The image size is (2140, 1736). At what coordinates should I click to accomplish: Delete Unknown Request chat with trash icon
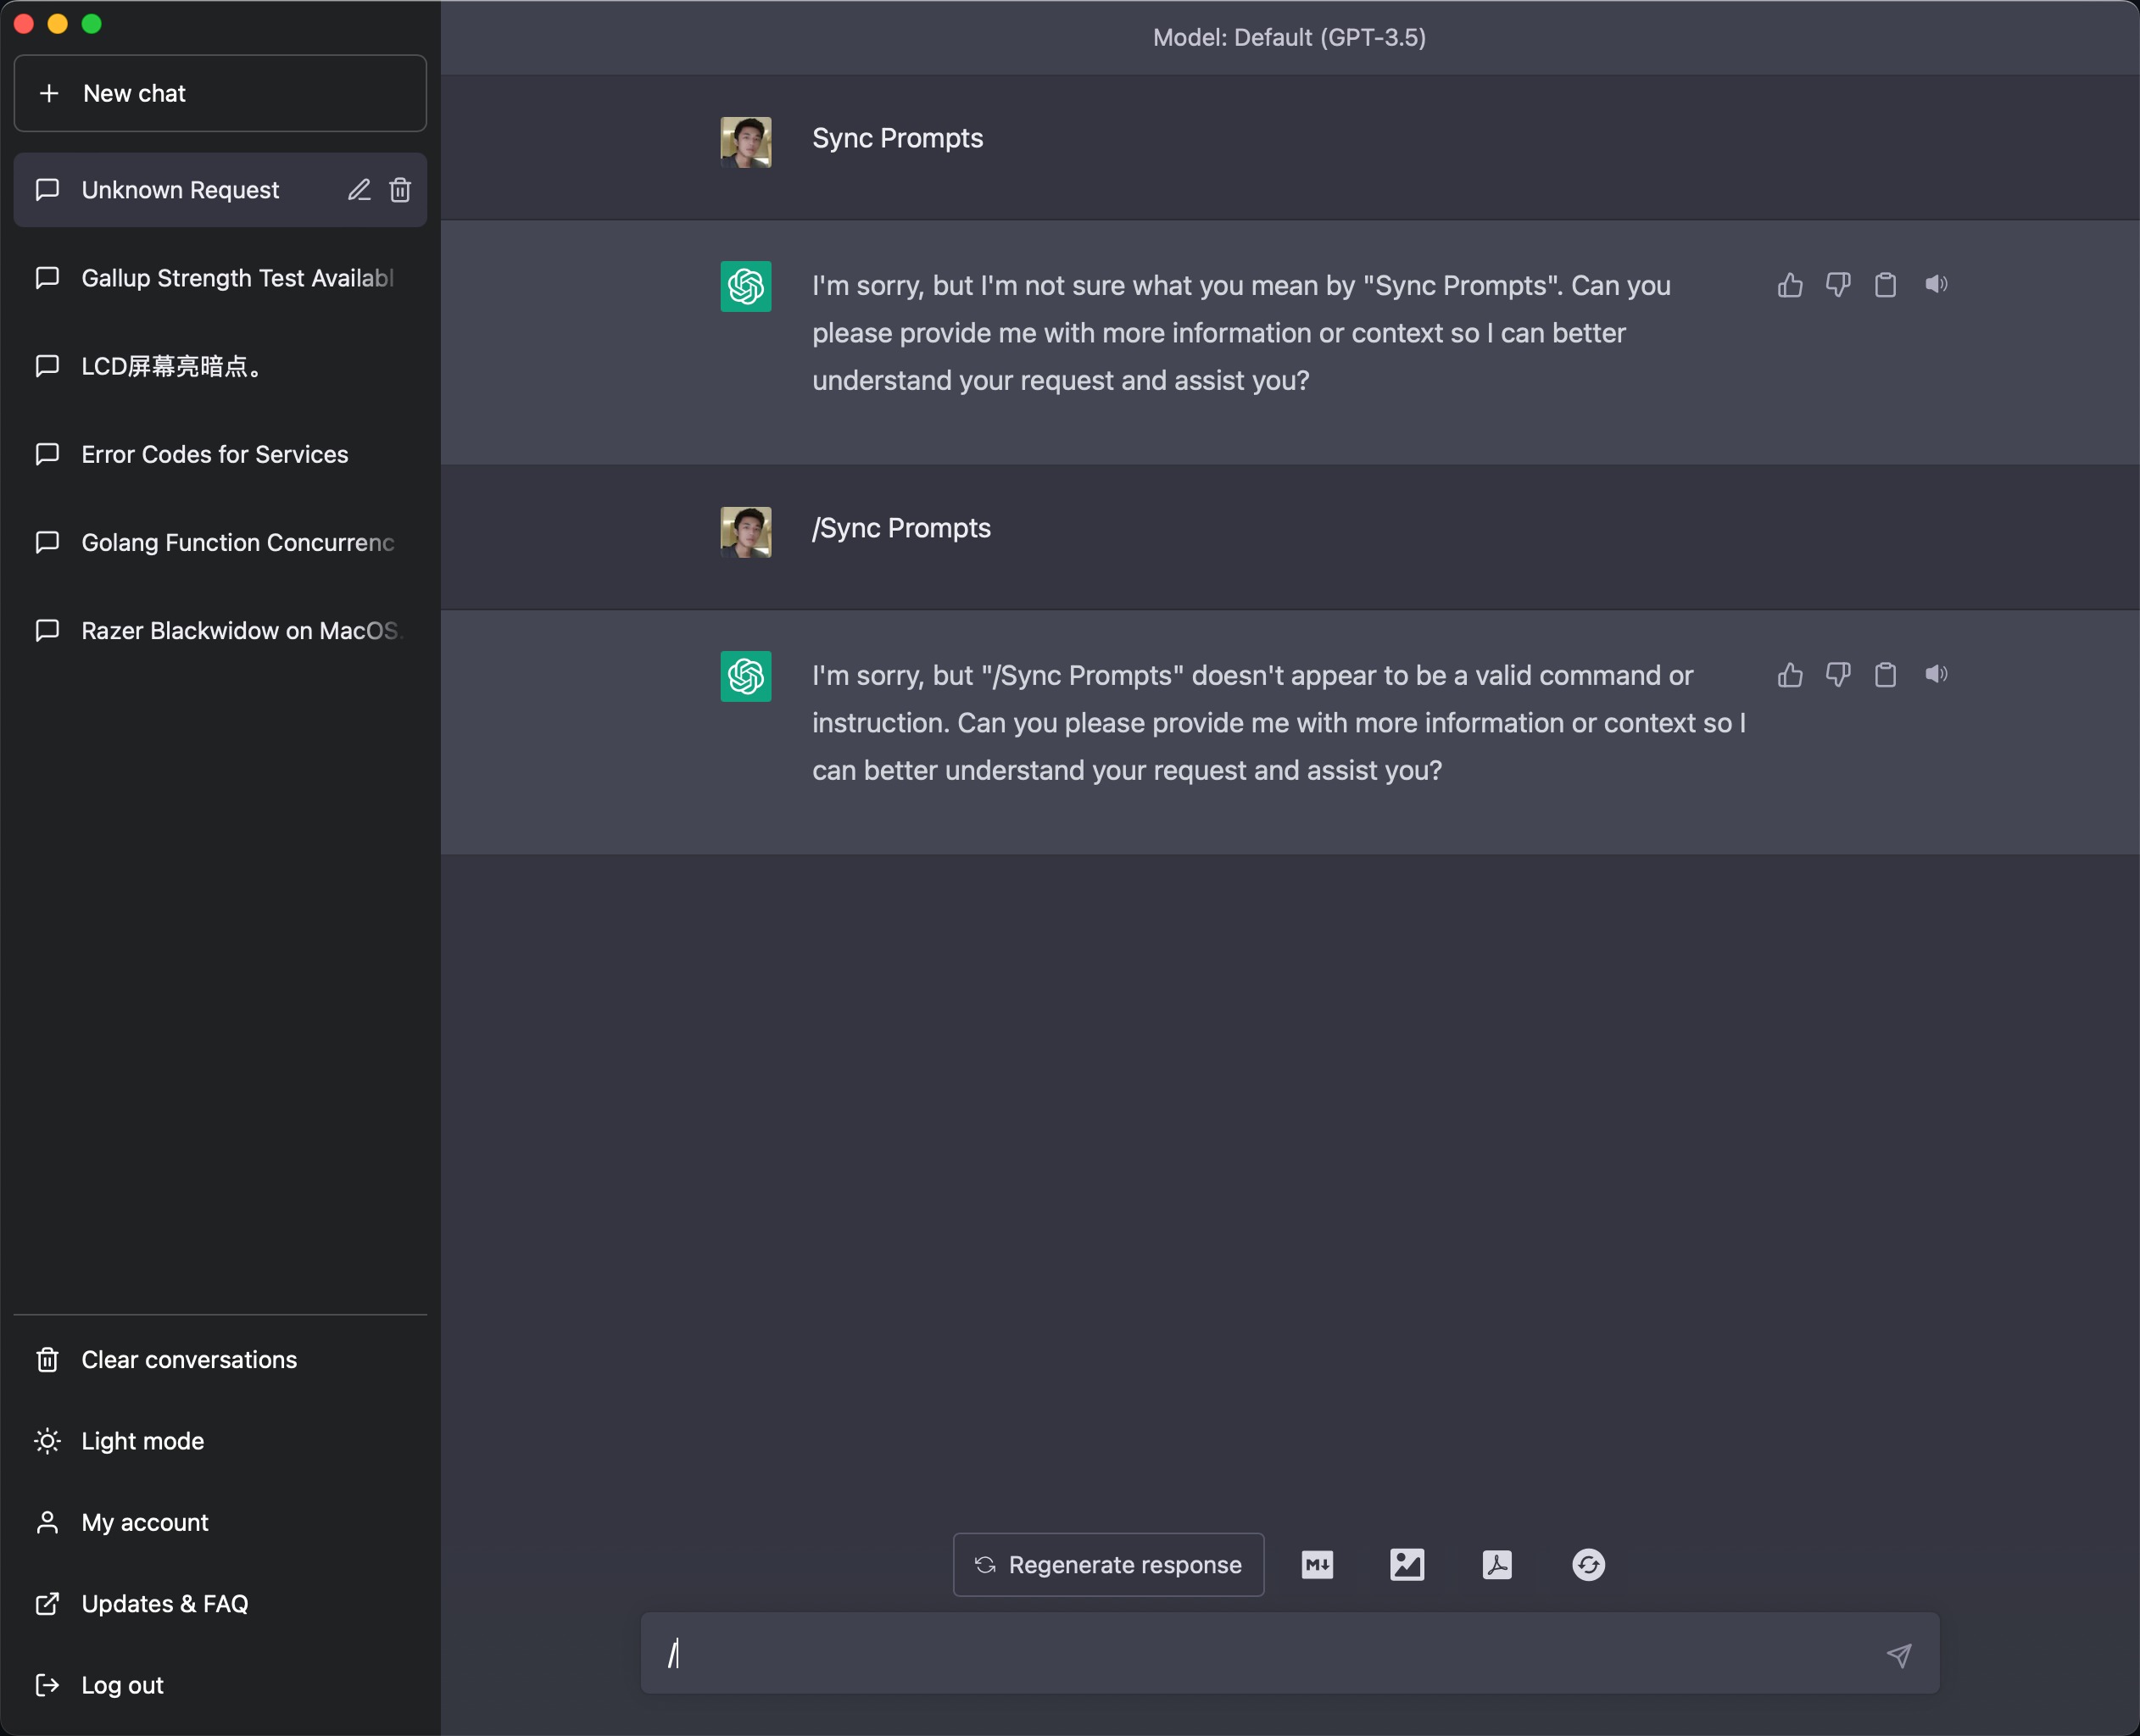tap(400, 190)
